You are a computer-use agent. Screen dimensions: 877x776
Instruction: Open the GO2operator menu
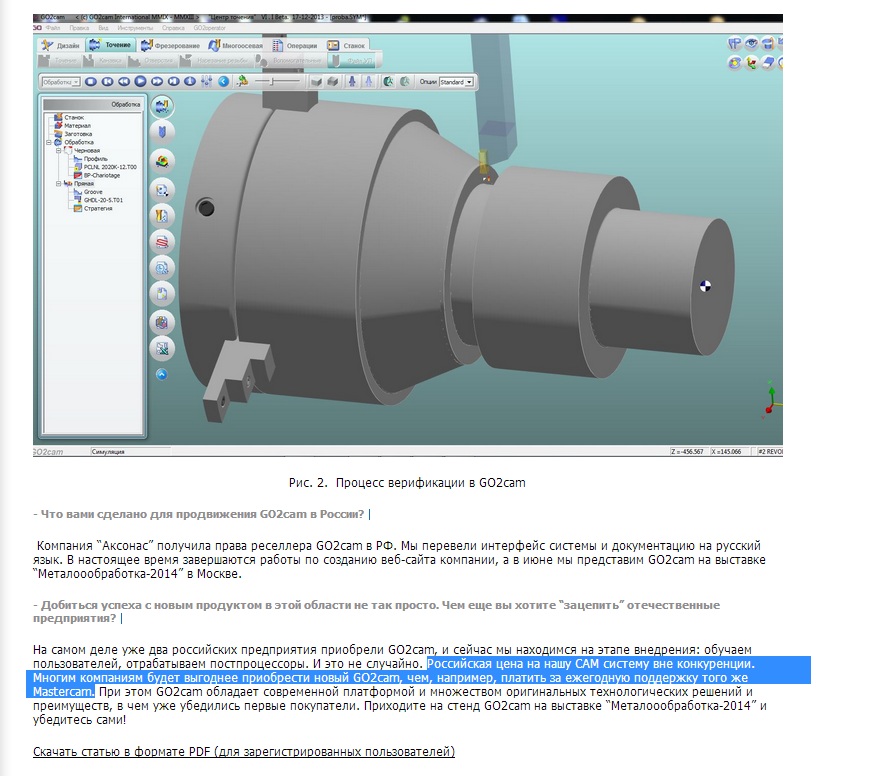click(210, 28)
